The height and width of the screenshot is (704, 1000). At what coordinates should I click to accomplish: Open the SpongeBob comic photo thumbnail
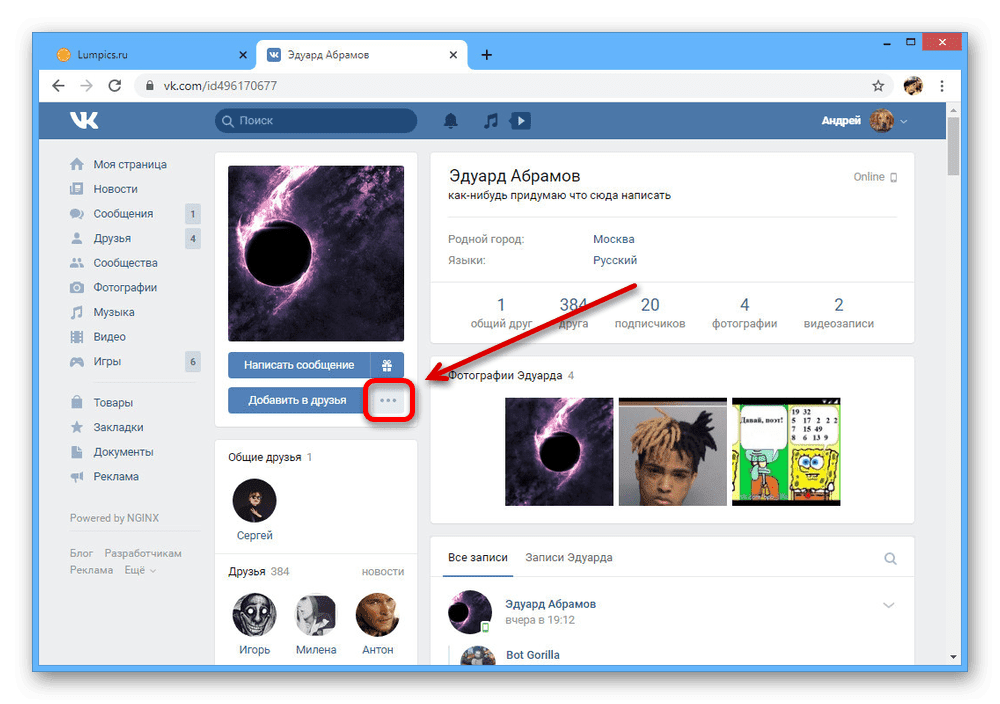click(x=786, y=452)
